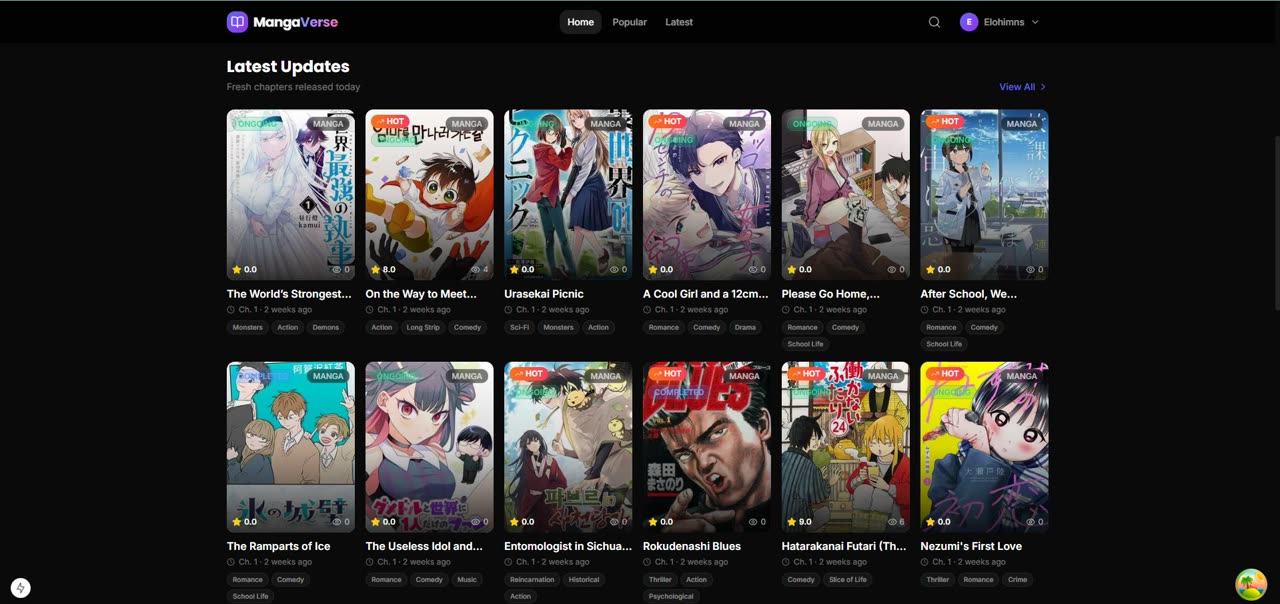Follow the View All link
1280x604 pixels.
pyautogui.click(x=1022, y=87)
